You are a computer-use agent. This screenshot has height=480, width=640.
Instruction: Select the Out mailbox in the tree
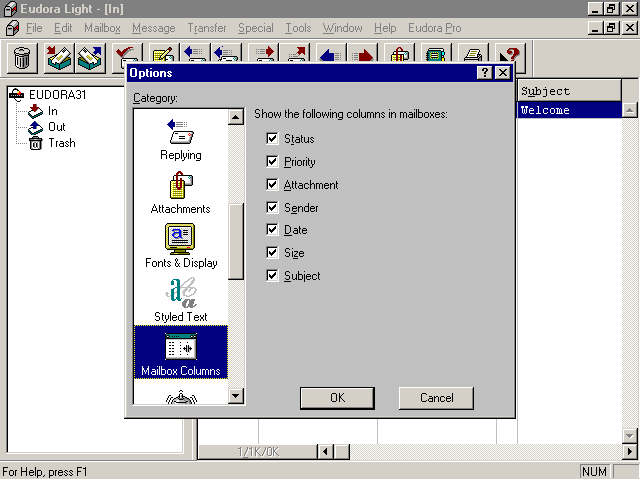[57, 127]
